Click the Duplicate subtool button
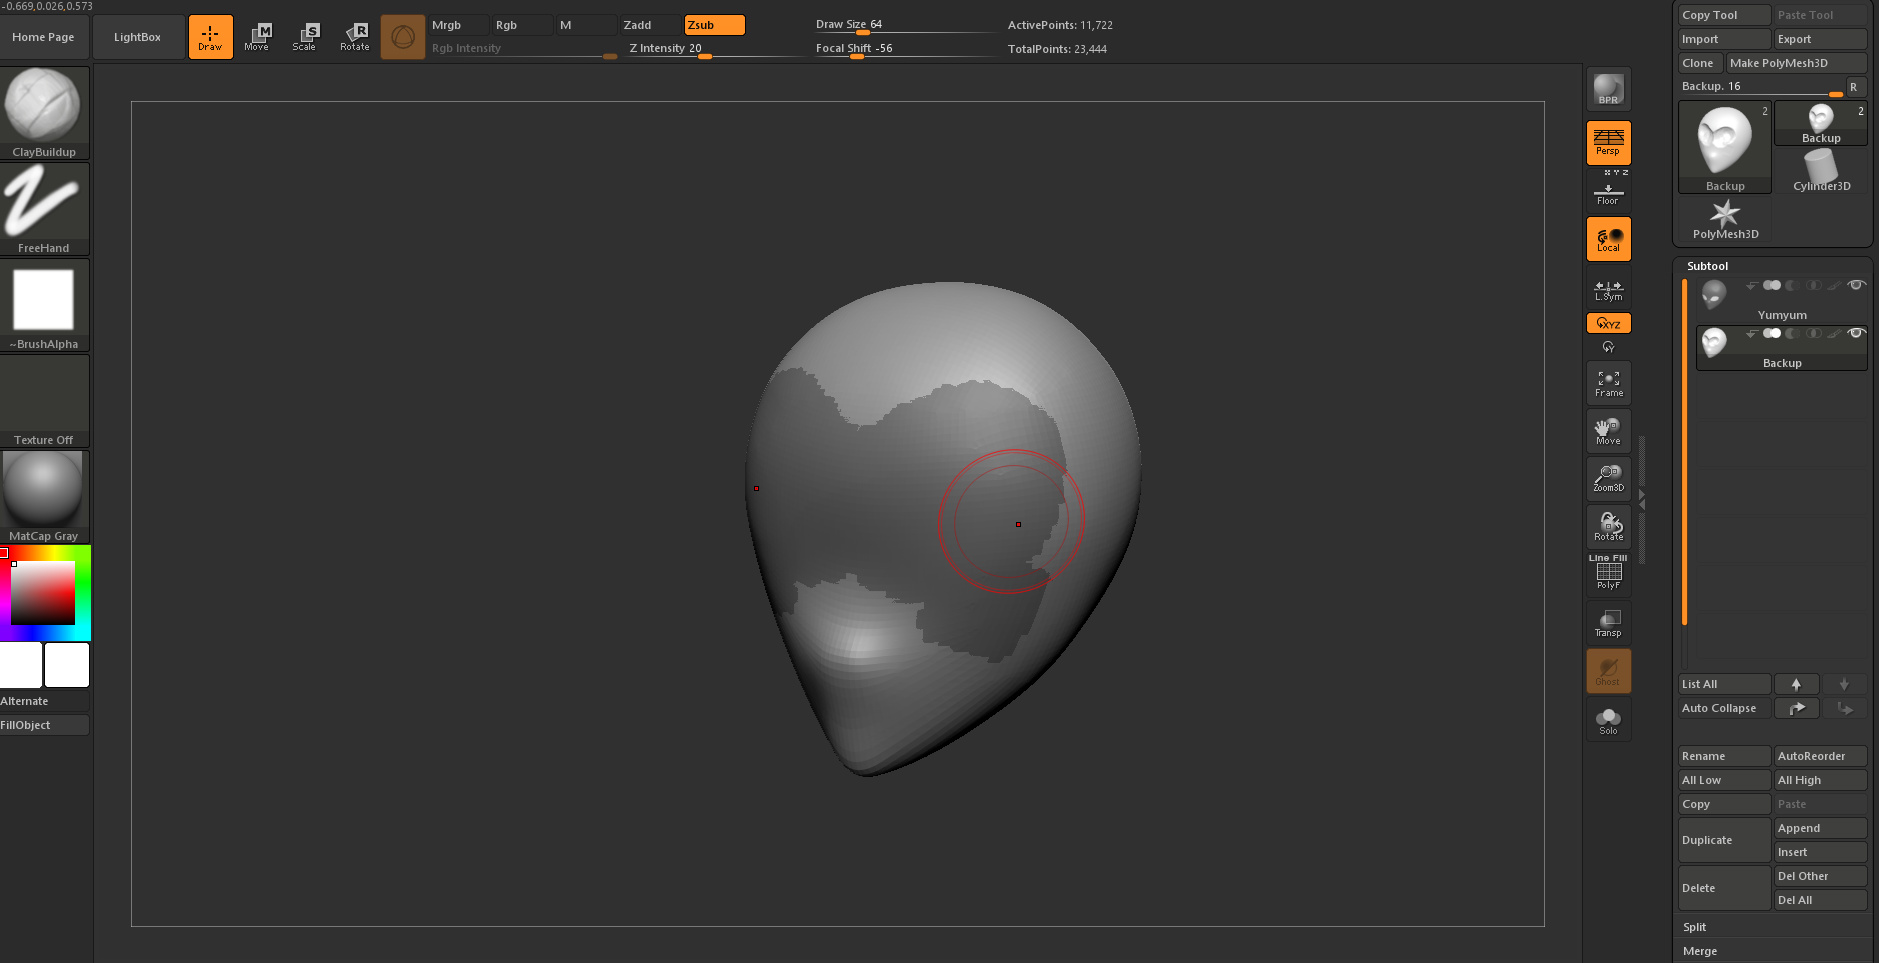1879x963 pixels. [1723, 840]
